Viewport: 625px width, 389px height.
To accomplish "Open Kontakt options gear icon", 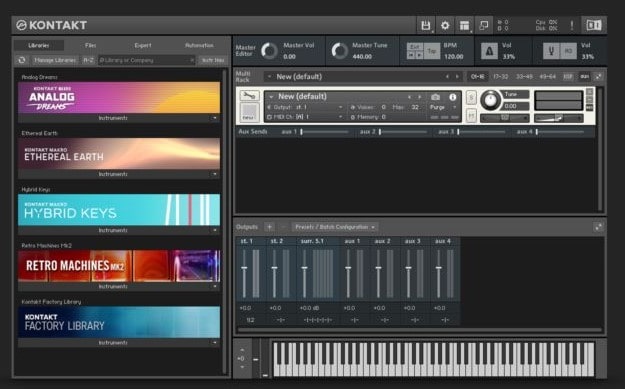I will [445, 26].
